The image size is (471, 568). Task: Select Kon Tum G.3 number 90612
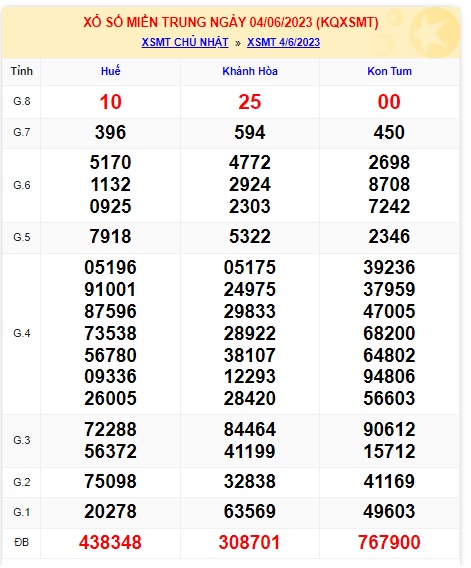[389, 430]
